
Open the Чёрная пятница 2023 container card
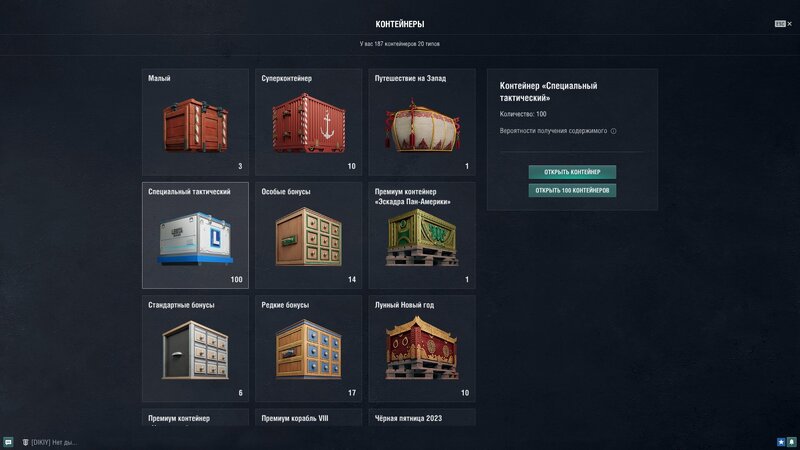[x=422, y=417]
